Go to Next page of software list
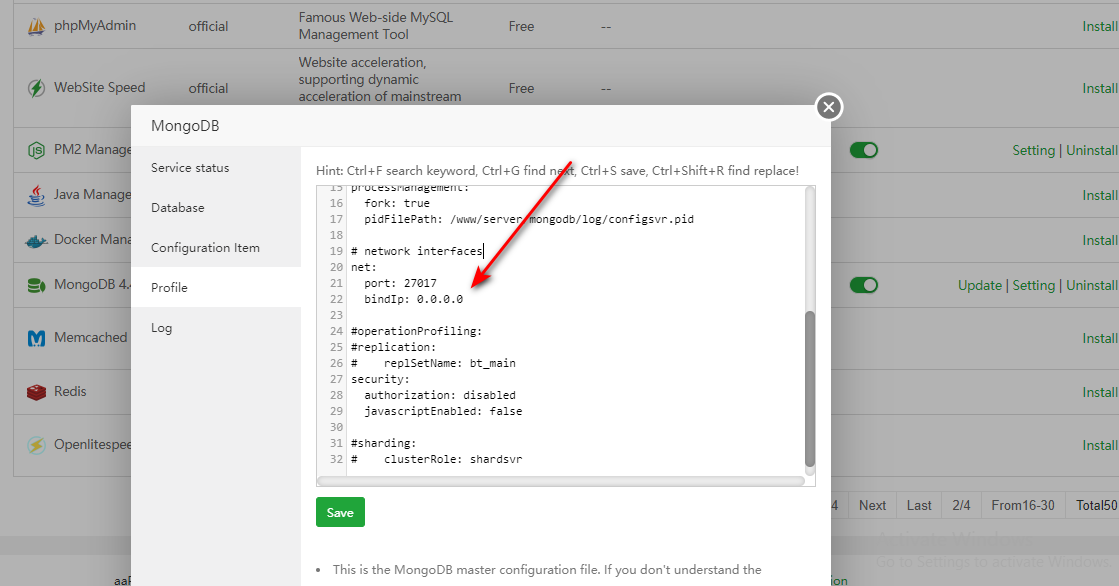The width and height of the screenshot is (1119, 586). [872, 505]
